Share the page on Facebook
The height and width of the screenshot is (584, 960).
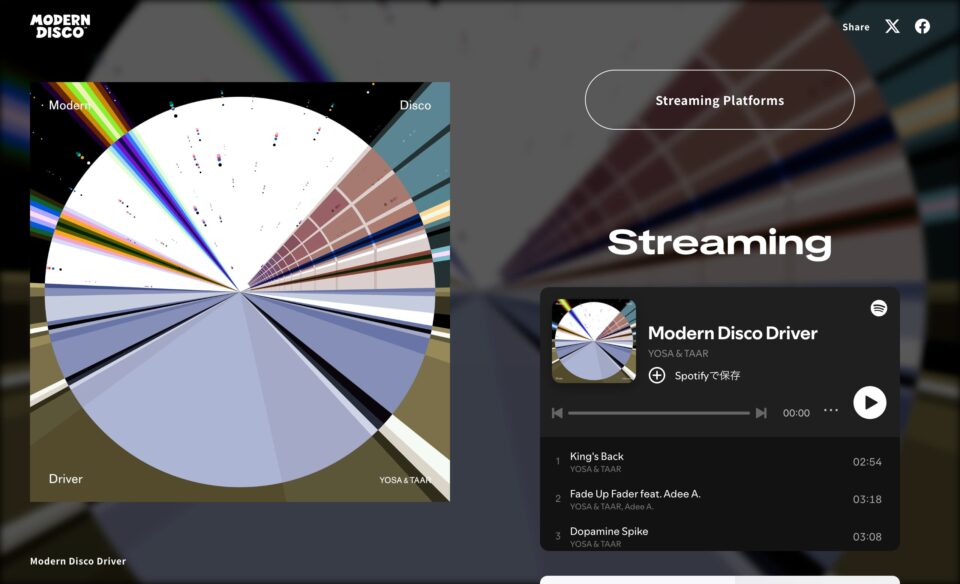click(922, 26)
